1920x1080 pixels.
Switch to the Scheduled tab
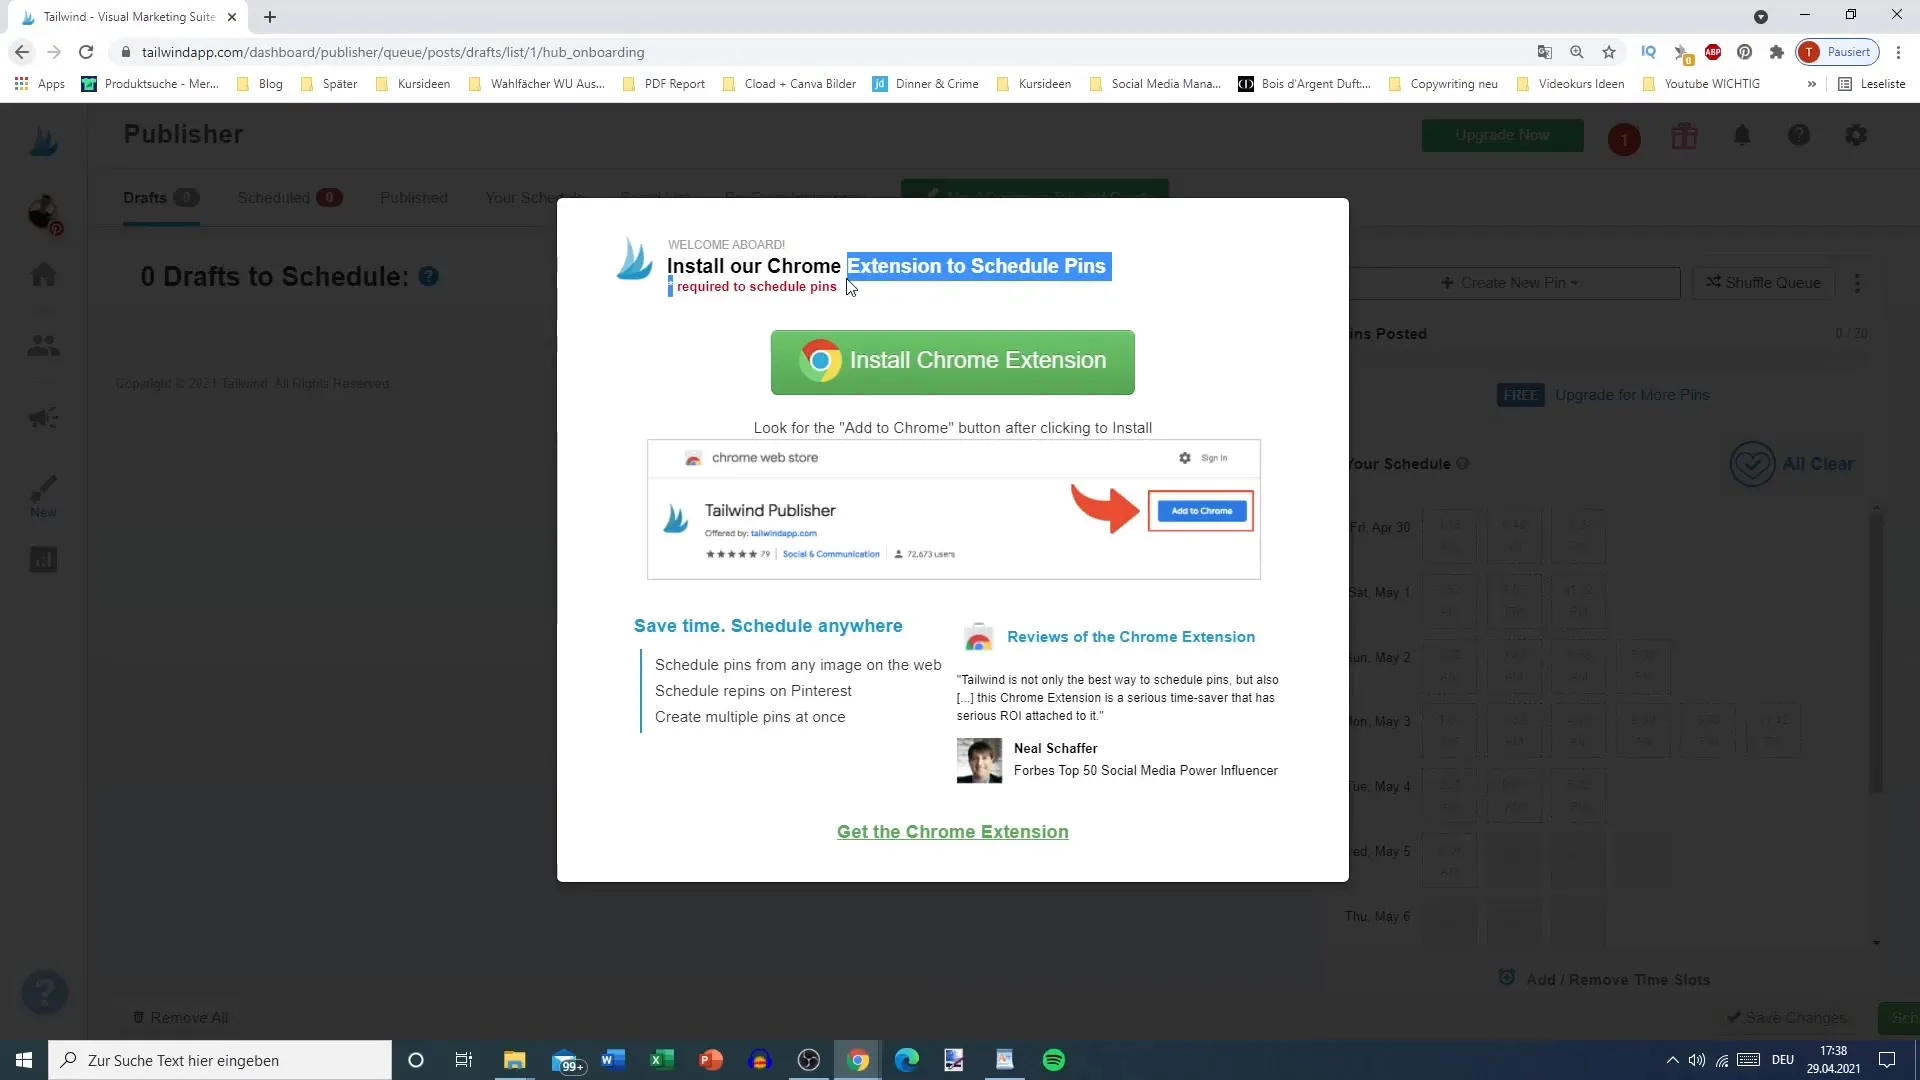coord(289,198)
